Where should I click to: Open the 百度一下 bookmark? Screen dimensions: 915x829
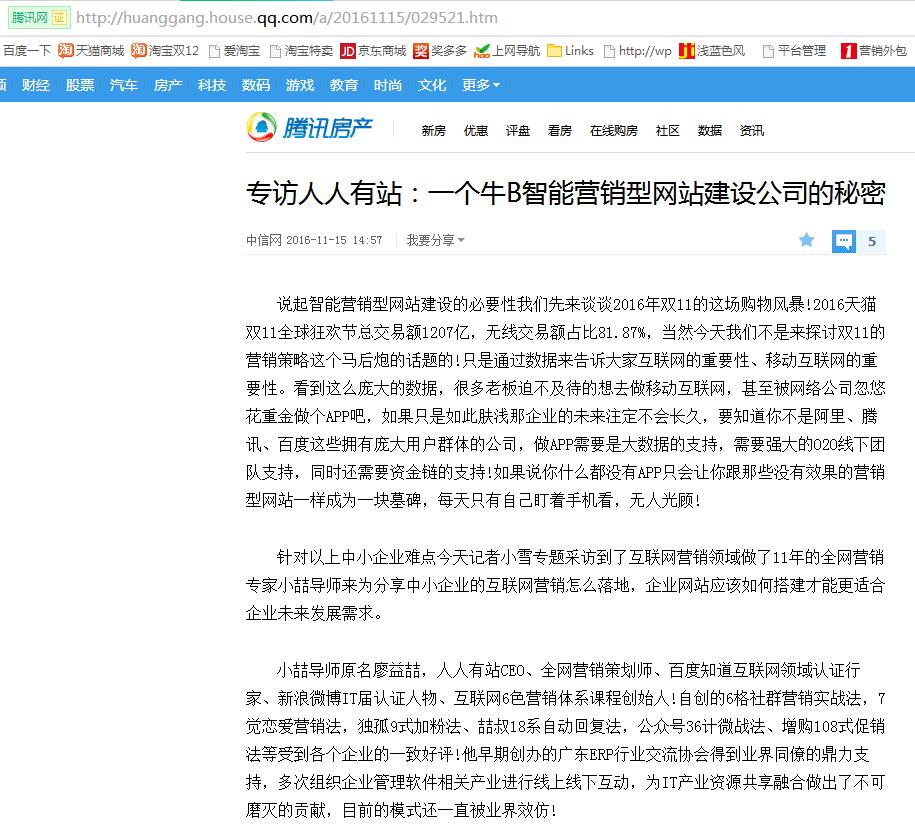(x=27, y=51)
